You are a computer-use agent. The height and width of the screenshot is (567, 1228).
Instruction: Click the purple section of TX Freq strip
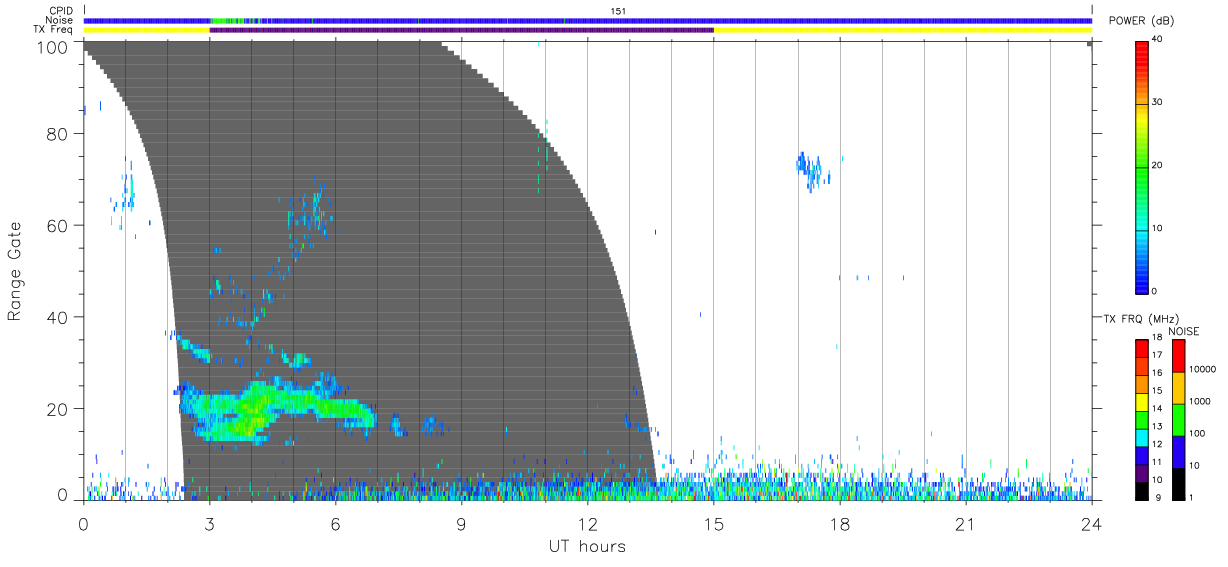(x=461, y=30)
